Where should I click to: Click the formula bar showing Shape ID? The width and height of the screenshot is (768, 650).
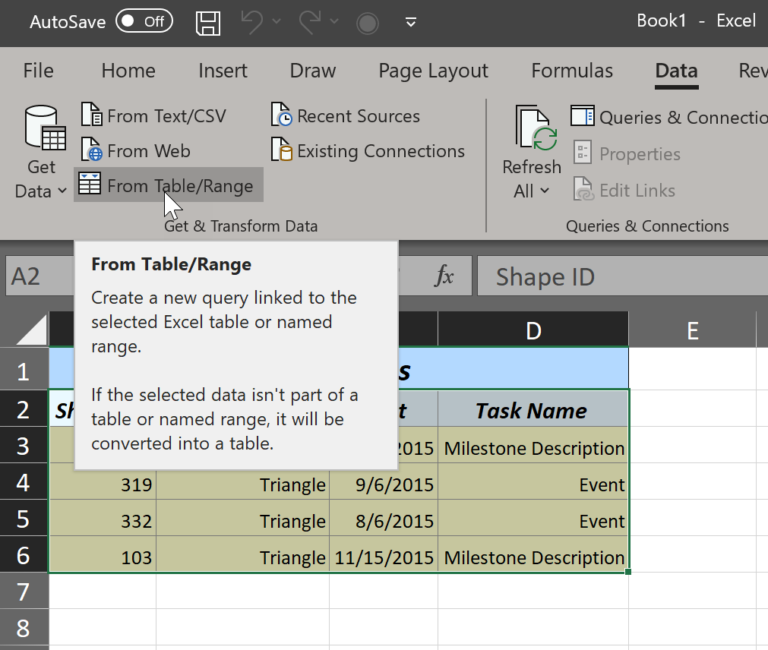pyautogui.click(x=623, y=276)
